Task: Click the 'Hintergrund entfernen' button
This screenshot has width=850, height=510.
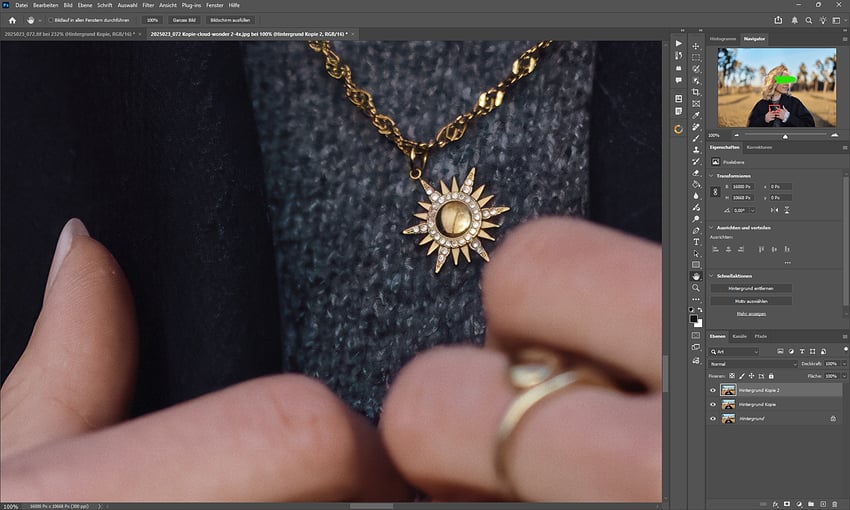Action: tap(750, 288)
